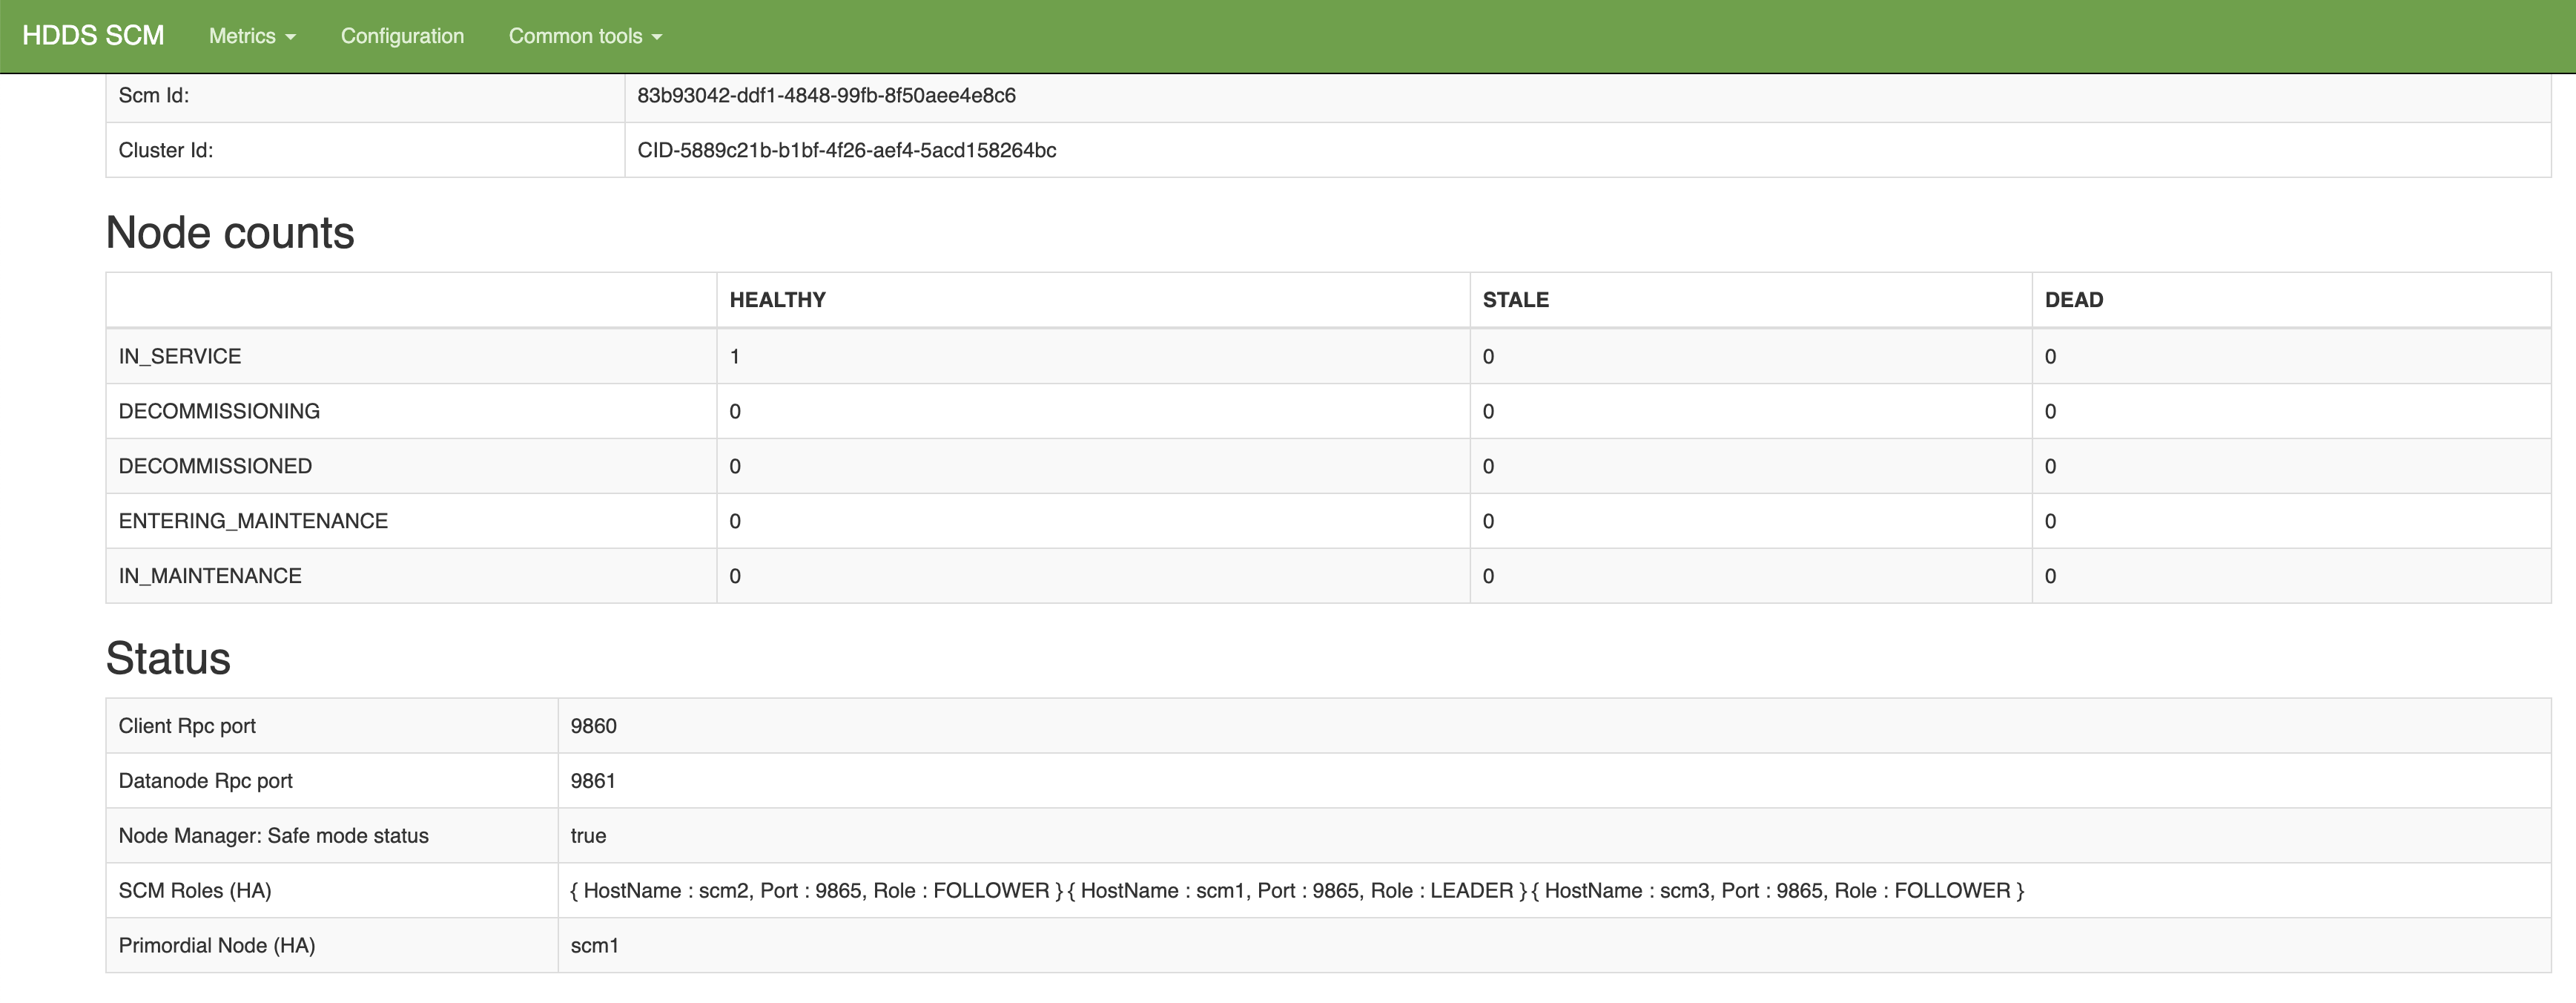Click the Client Rpc port value 9860
Image resolution: width=2576 pixels, height=1003 pixels.
(593, 726)
